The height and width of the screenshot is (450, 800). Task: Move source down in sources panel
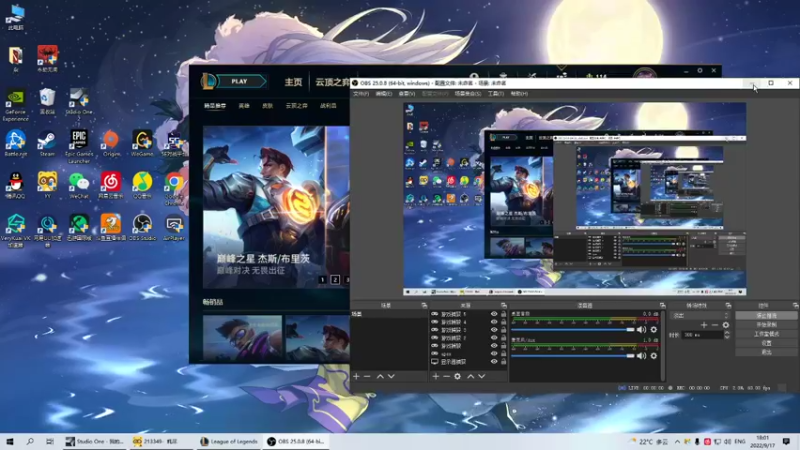point(482,377)
